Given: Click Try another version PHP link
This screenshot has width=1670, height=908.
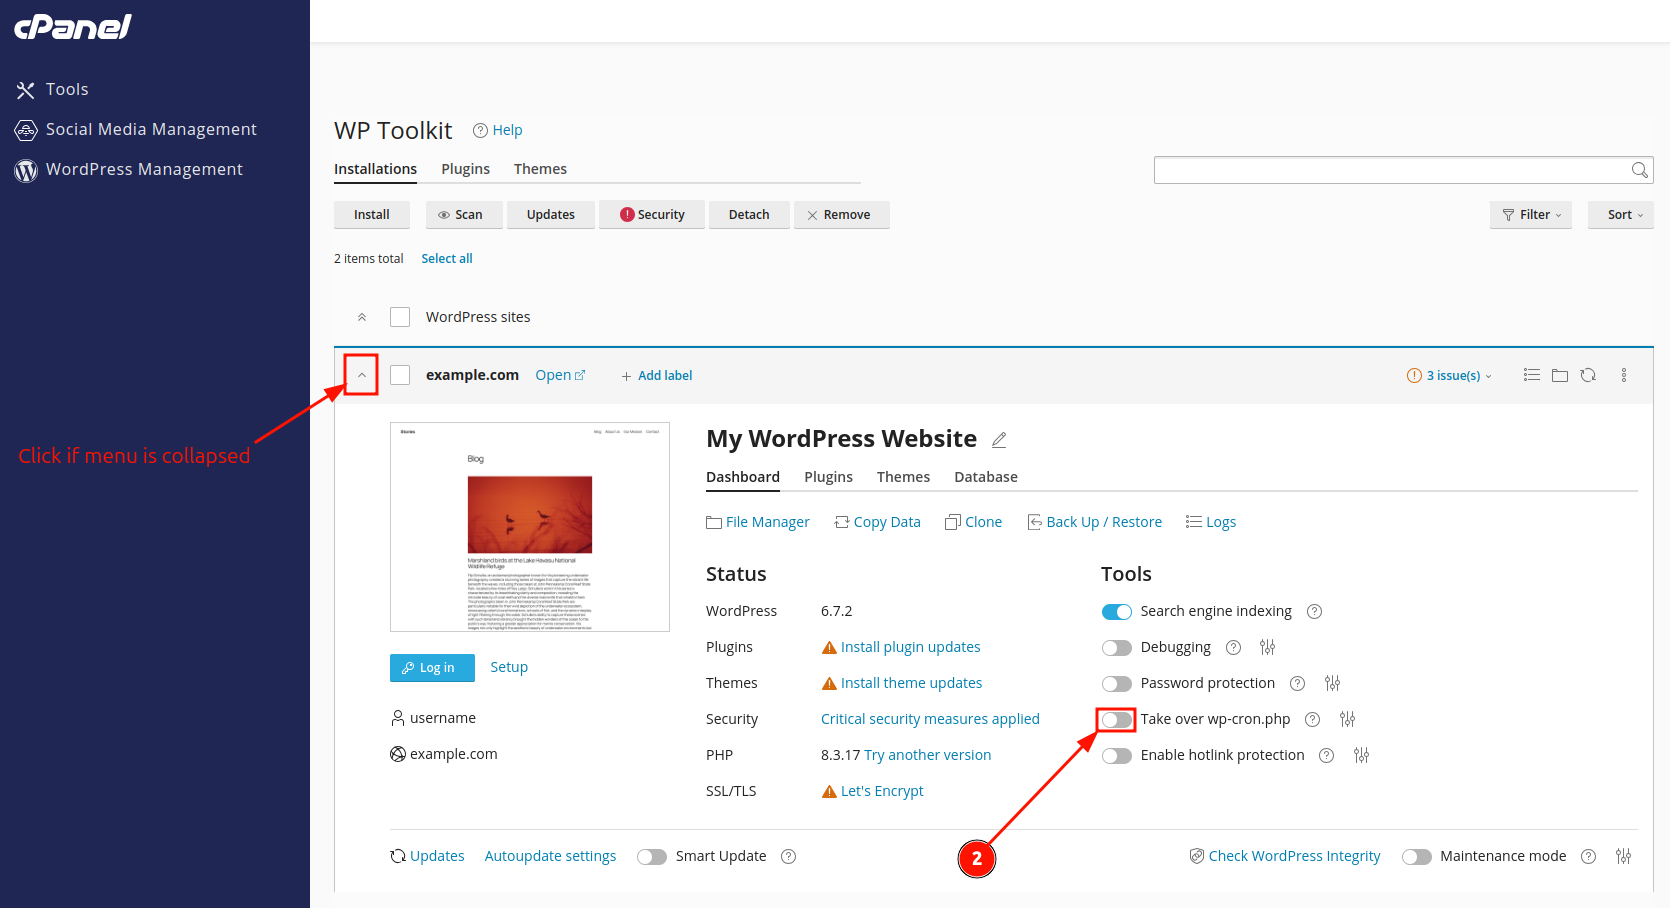Looking at the screenshot, I should (927, 755).
